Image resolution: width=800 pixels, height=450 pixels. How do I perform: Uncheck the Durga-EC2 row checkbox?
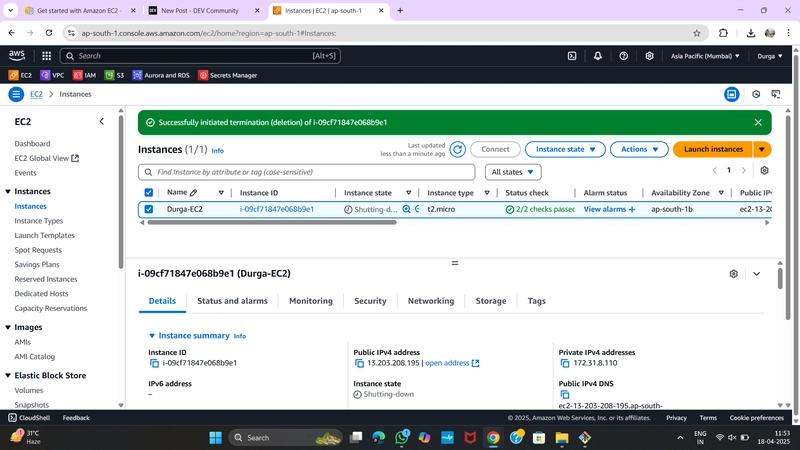(148, 209)
